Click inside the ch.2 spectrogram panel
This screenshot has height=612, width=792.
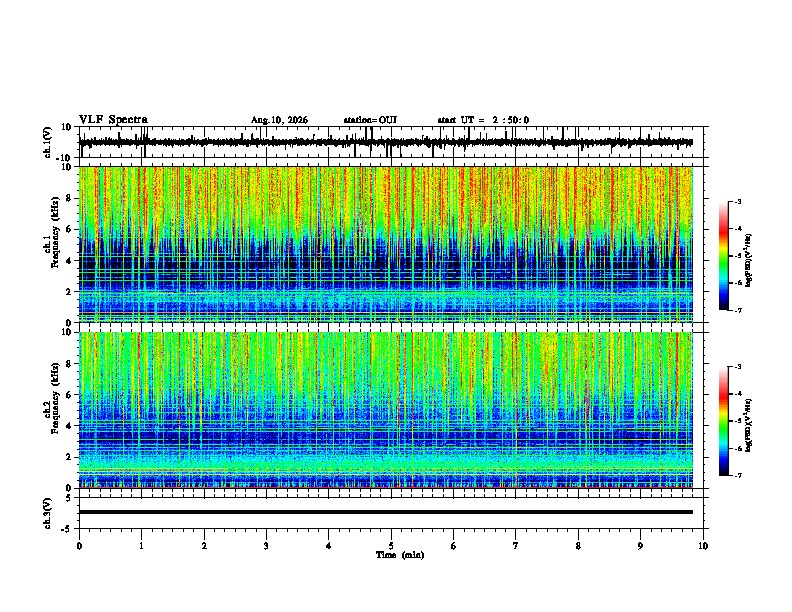pyautogui.click(x=385, y=410)
